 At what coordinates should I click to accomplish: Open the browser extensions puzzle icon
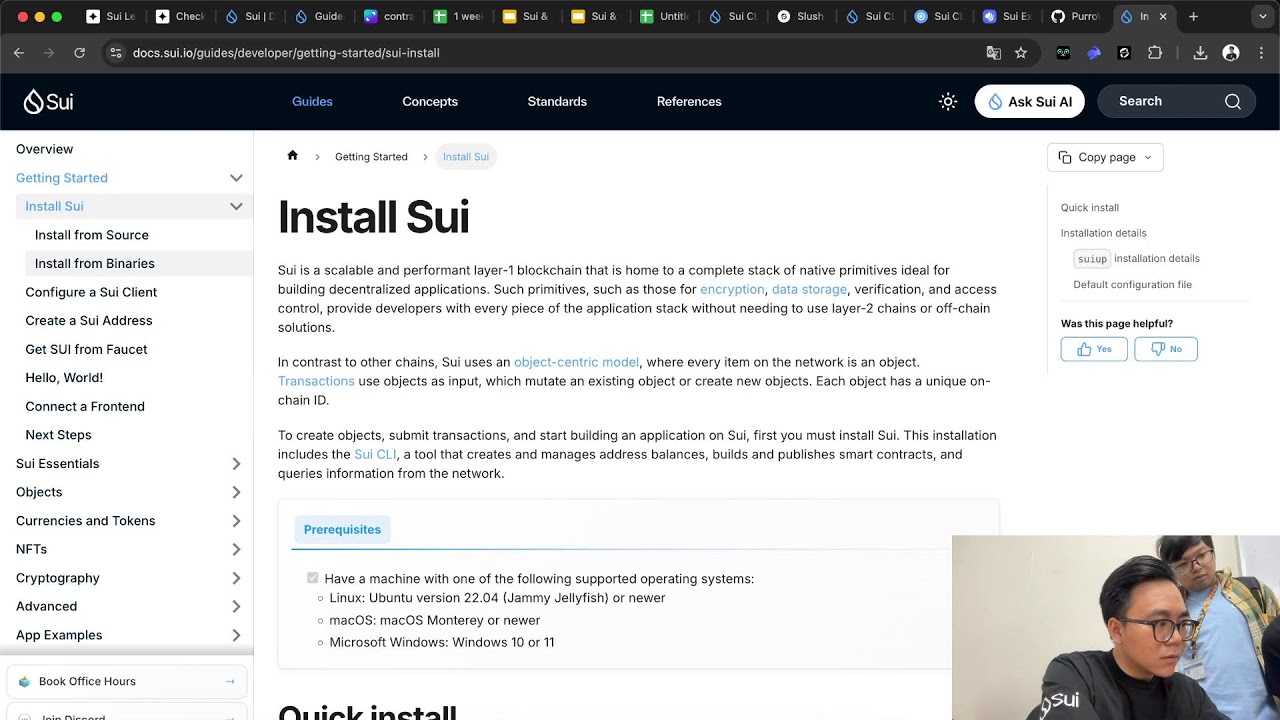pos(1155,53)
